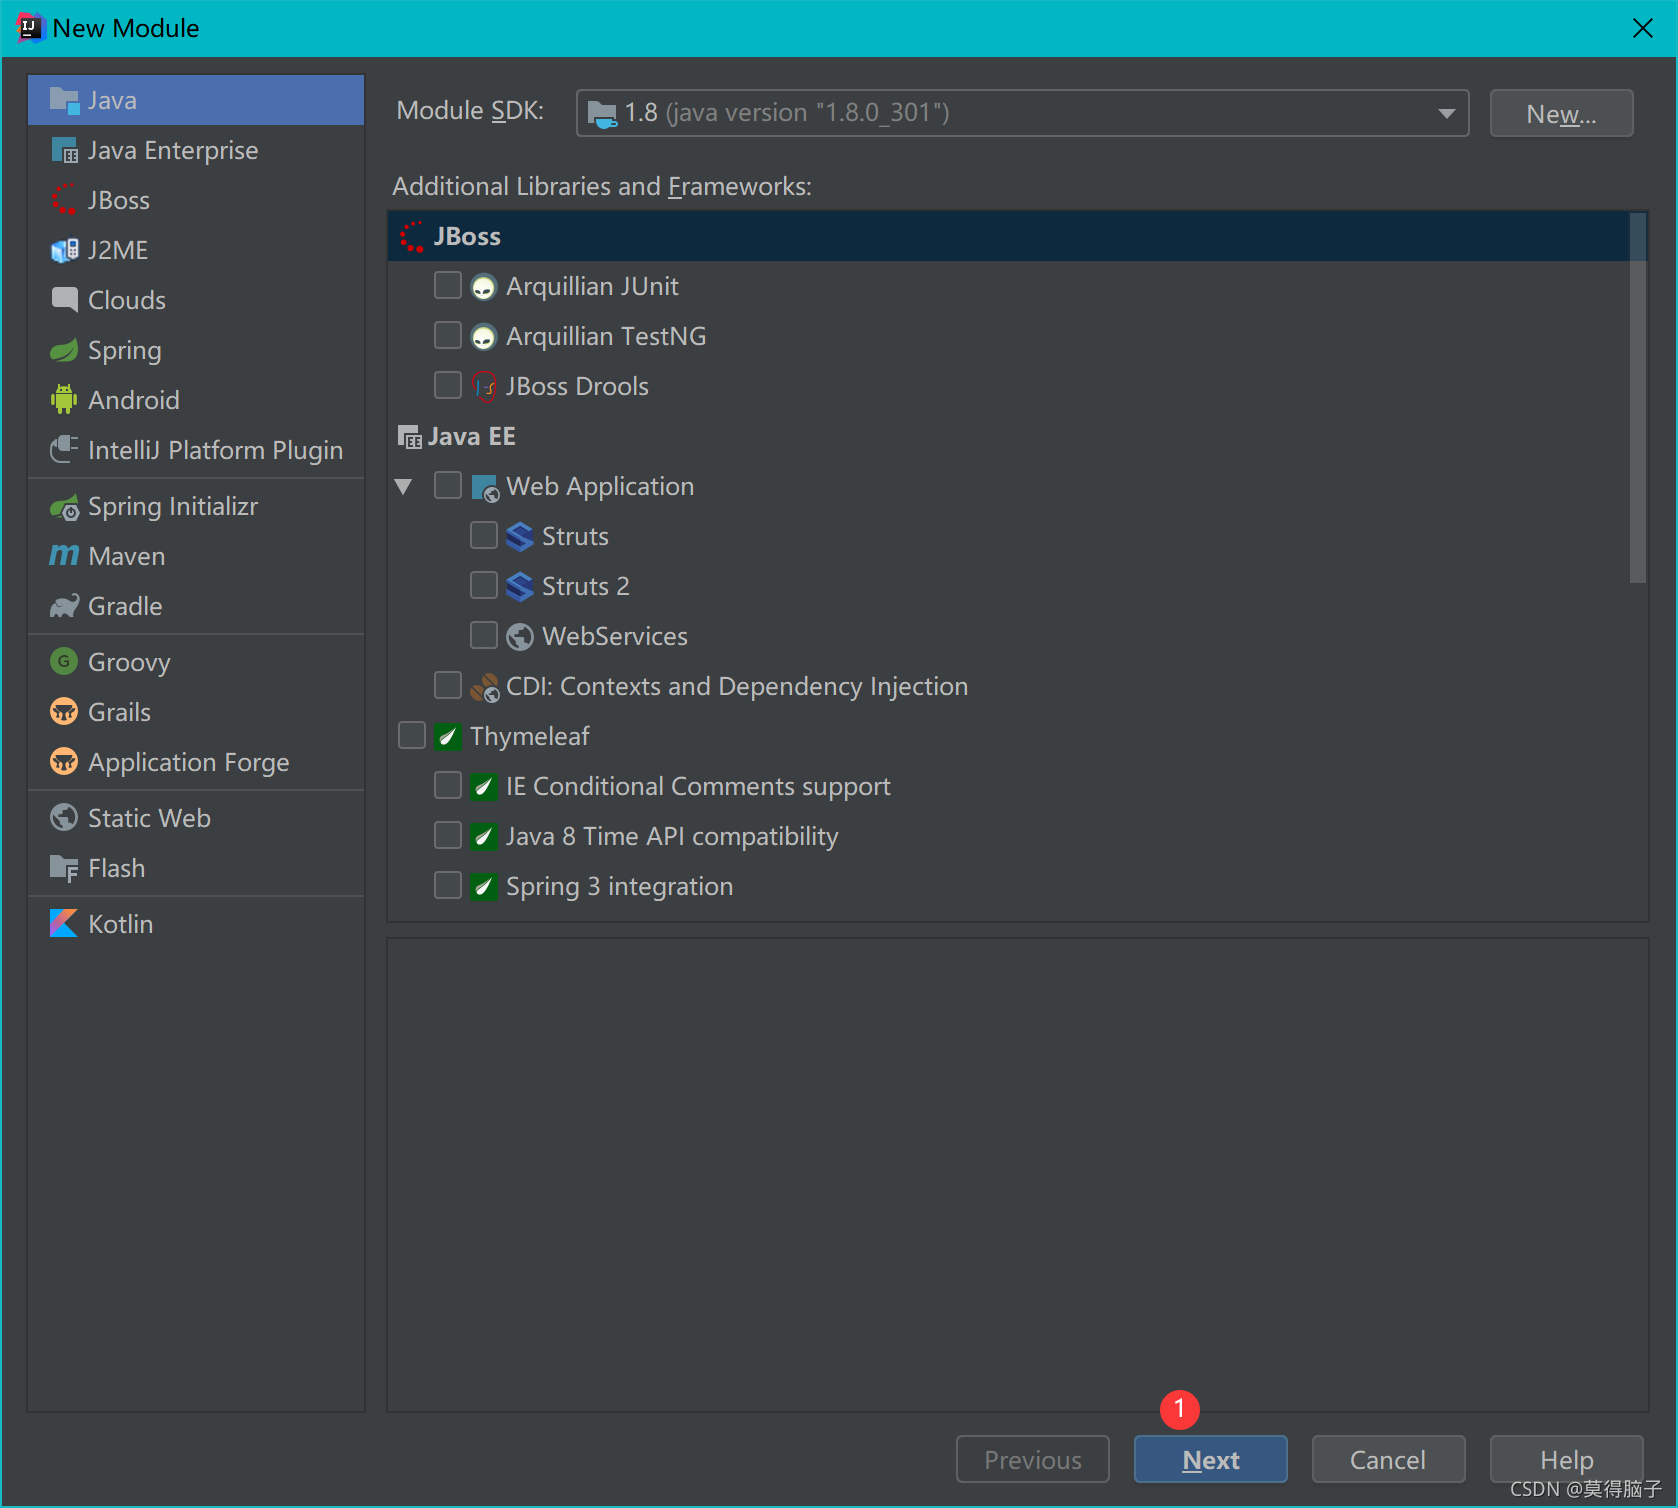Select the J2ME icon
Screen dimensions: 1678x1508
pos(64,250)
